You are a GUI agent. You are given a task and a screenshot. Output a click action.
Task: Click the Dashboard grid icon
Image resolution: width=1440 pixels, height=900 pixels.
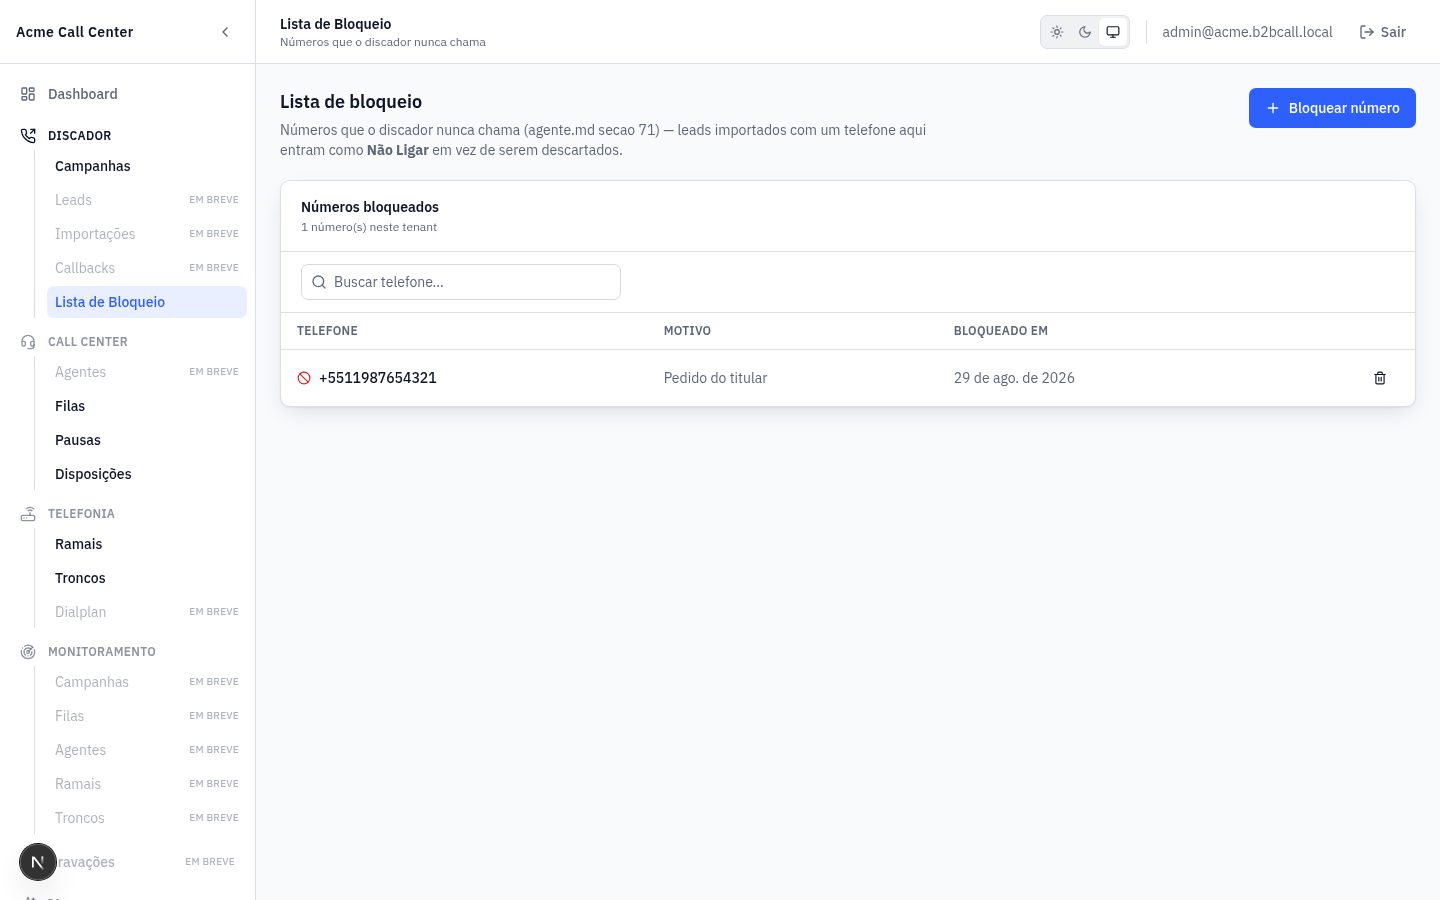(x=28, y=94)
